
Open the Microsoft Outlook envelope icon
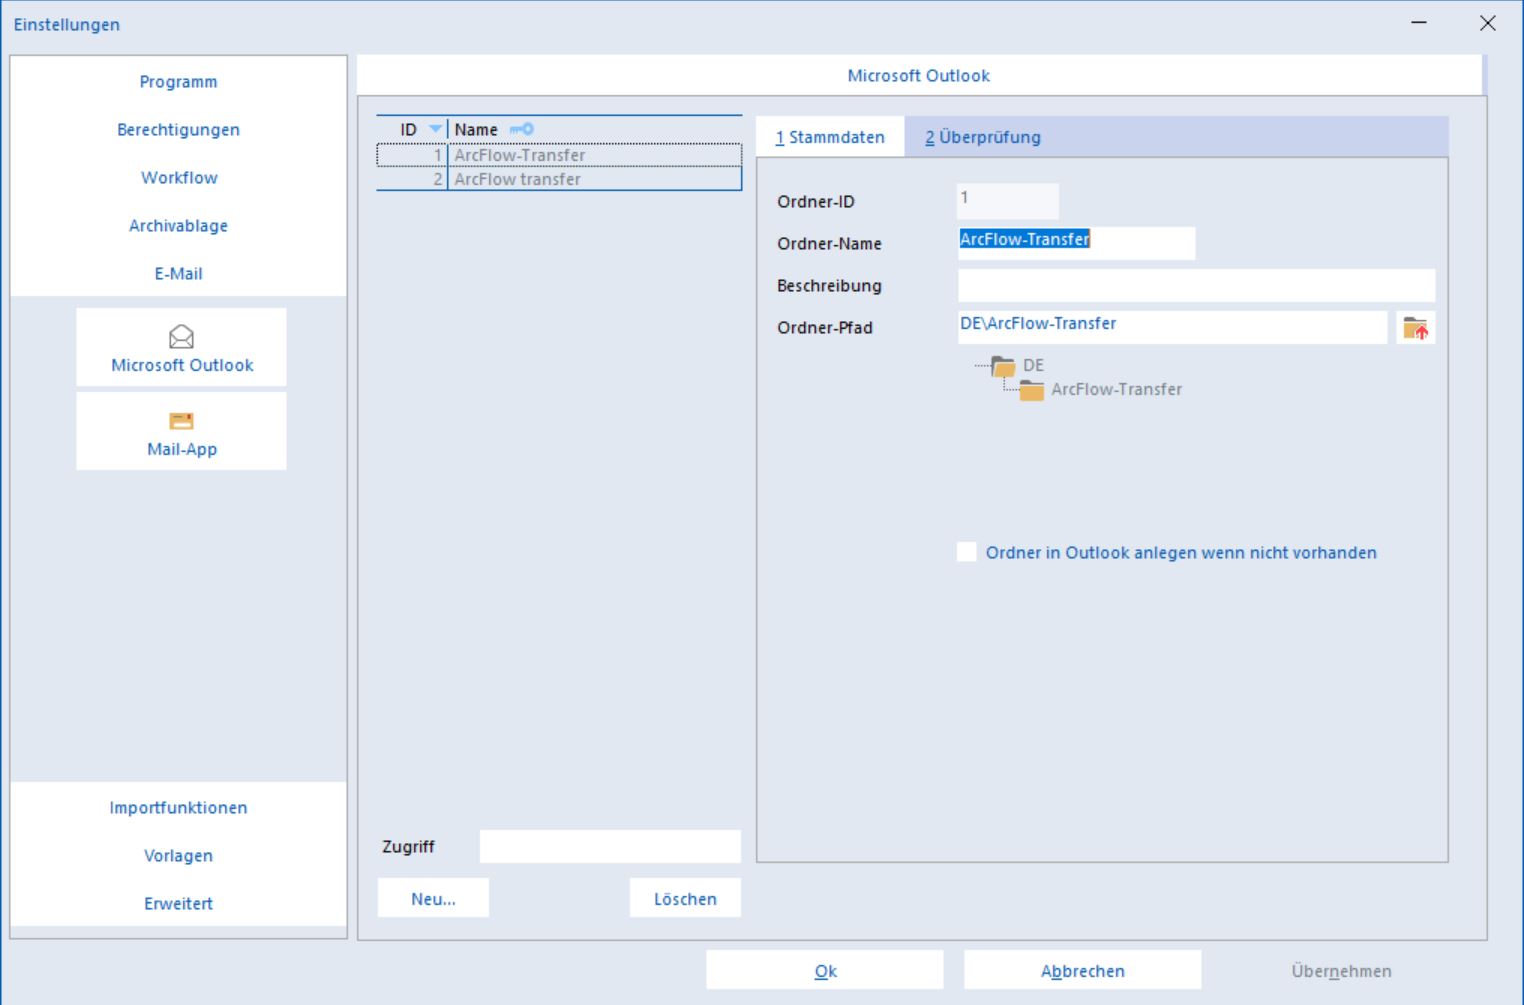181,336
